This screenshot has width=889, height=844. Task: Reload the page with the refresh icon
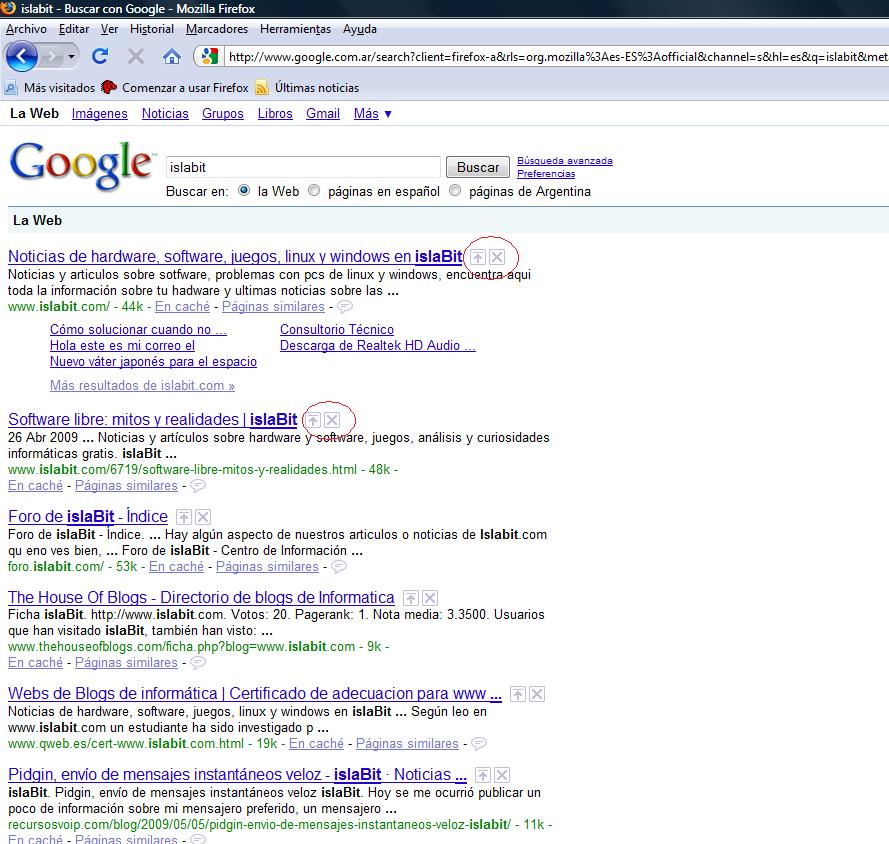tap(100, 56)
